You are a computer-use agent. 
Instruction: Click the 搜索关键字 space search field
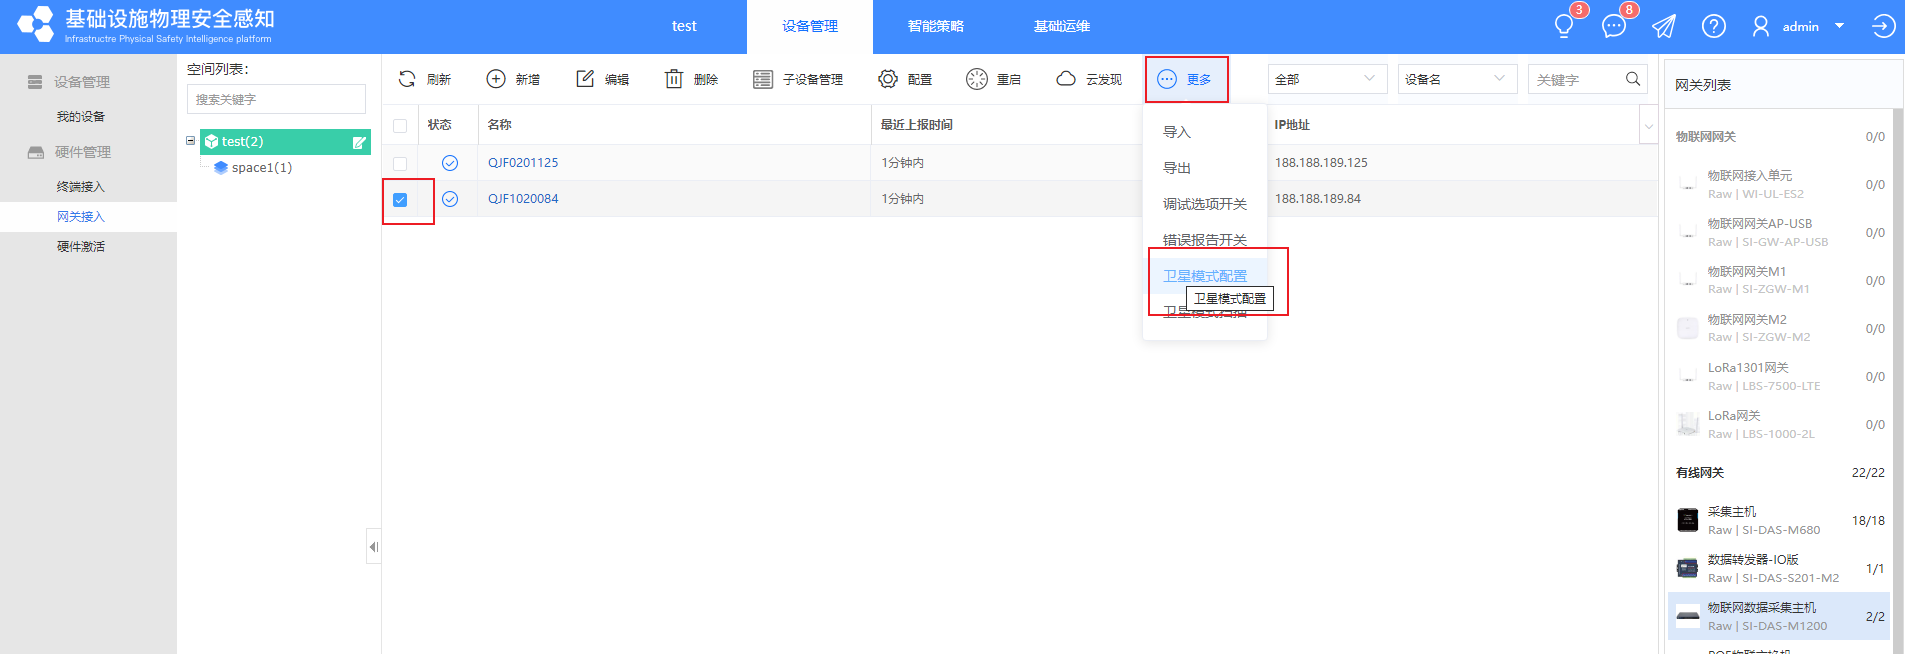276,99
